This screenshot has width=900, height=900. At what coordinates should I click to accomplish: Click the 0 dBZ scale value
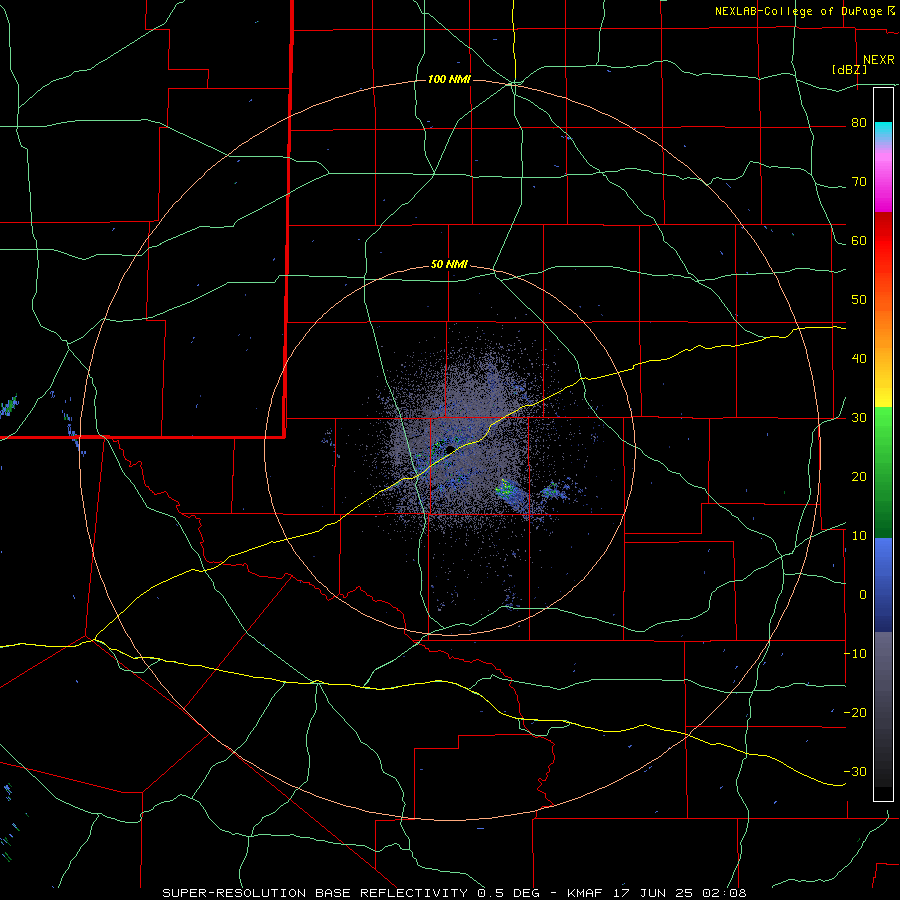[863, 595]
